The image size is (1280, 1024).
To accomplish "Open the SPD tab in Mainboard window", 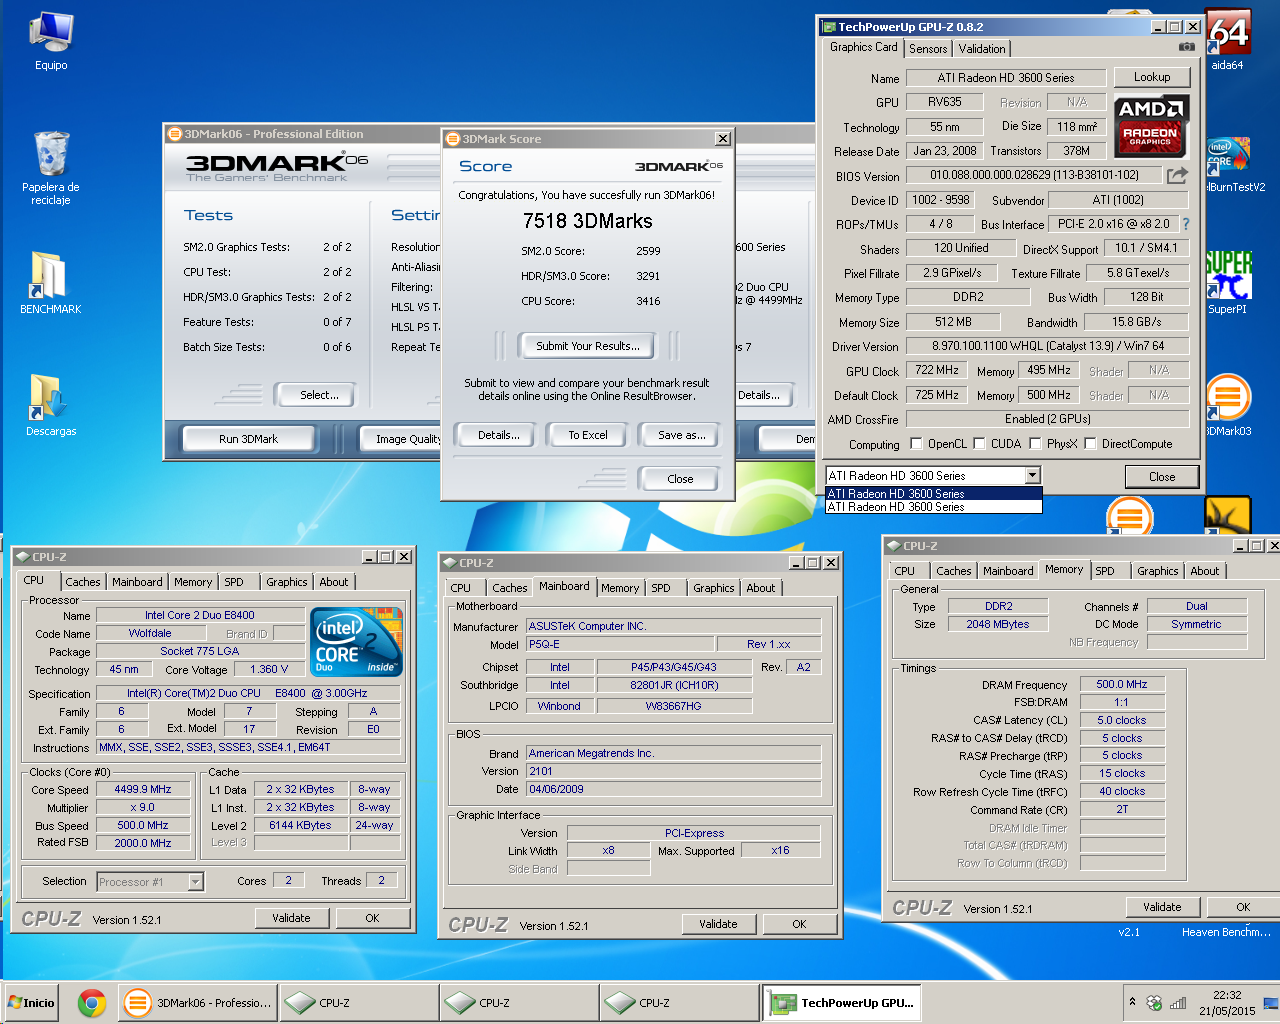I will click(661, 588).
